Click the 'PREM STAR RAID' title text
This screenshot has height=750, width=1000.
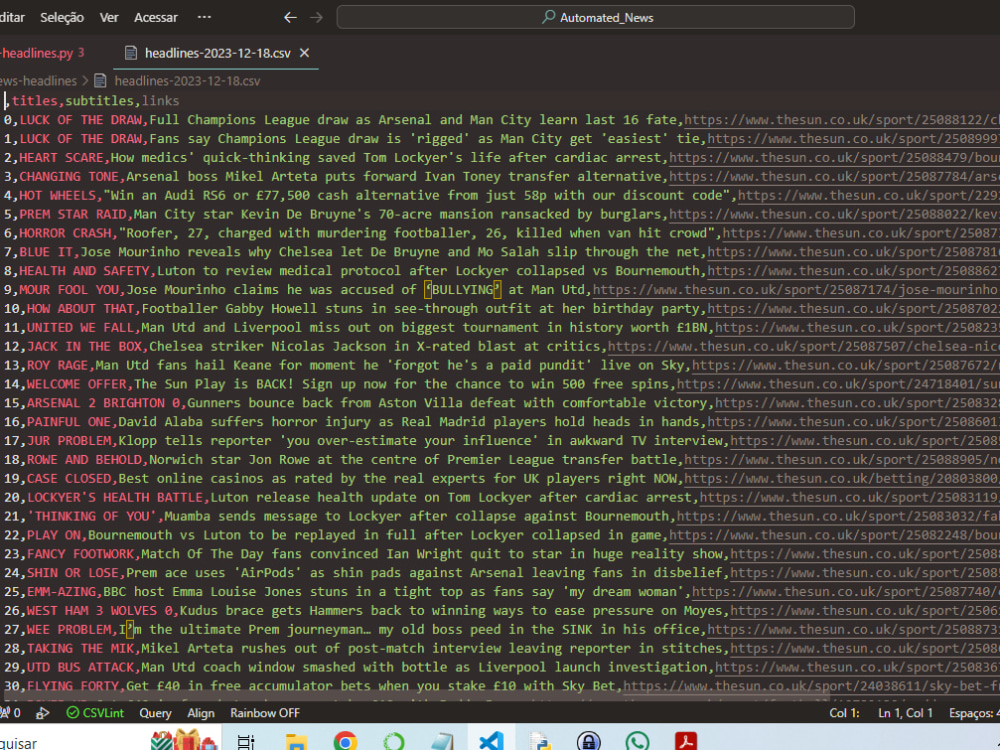[73, 214]
